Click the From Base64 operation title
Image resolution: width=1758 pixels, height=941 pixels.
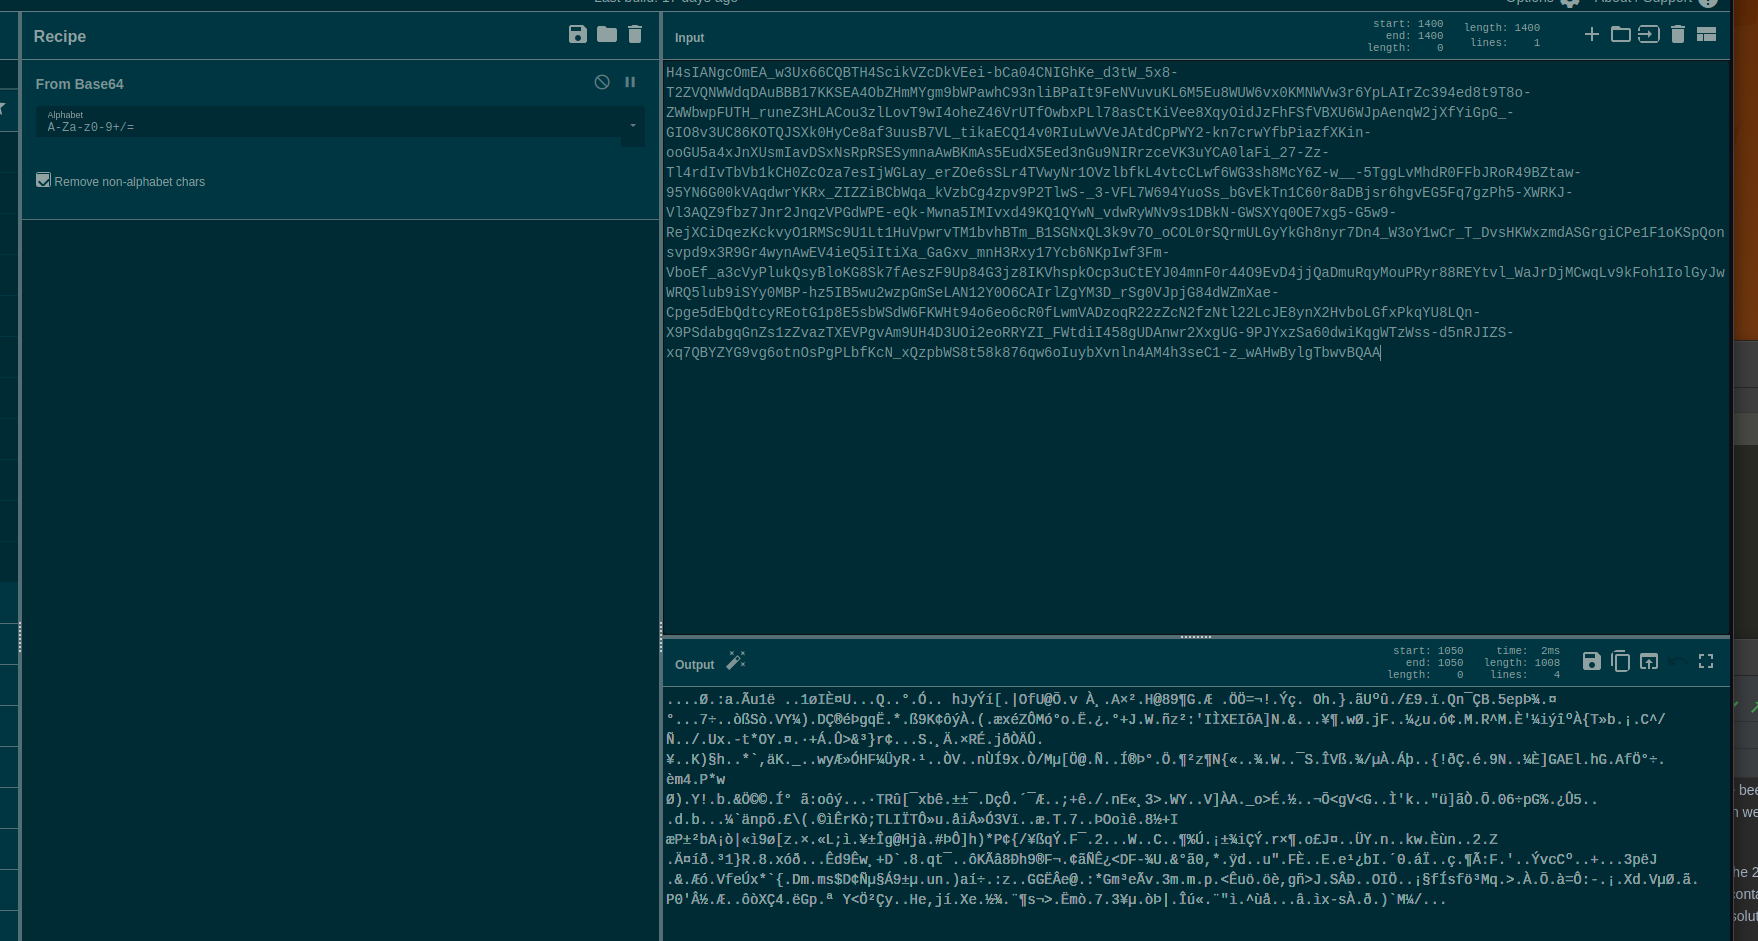[80, 84]
